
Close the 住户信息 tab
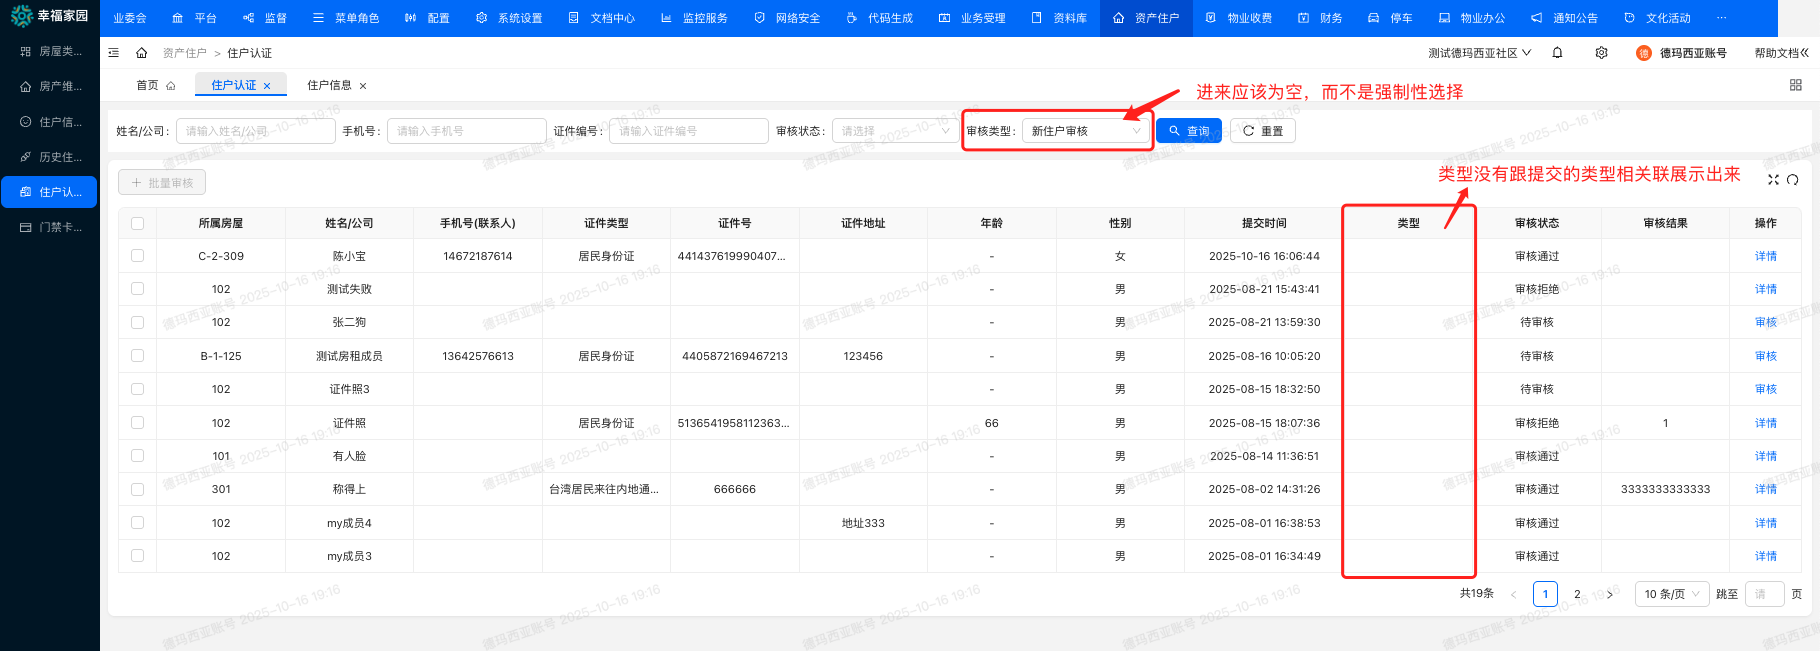(363, 86)
